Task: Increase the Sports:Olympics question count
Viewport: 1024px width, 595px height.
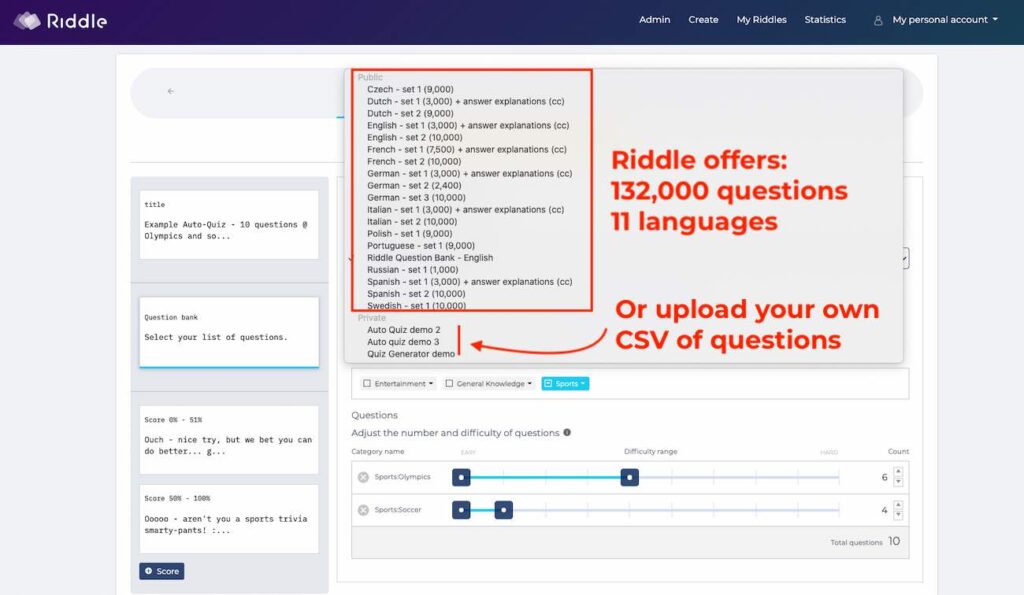Action: (x=898, y=472)
